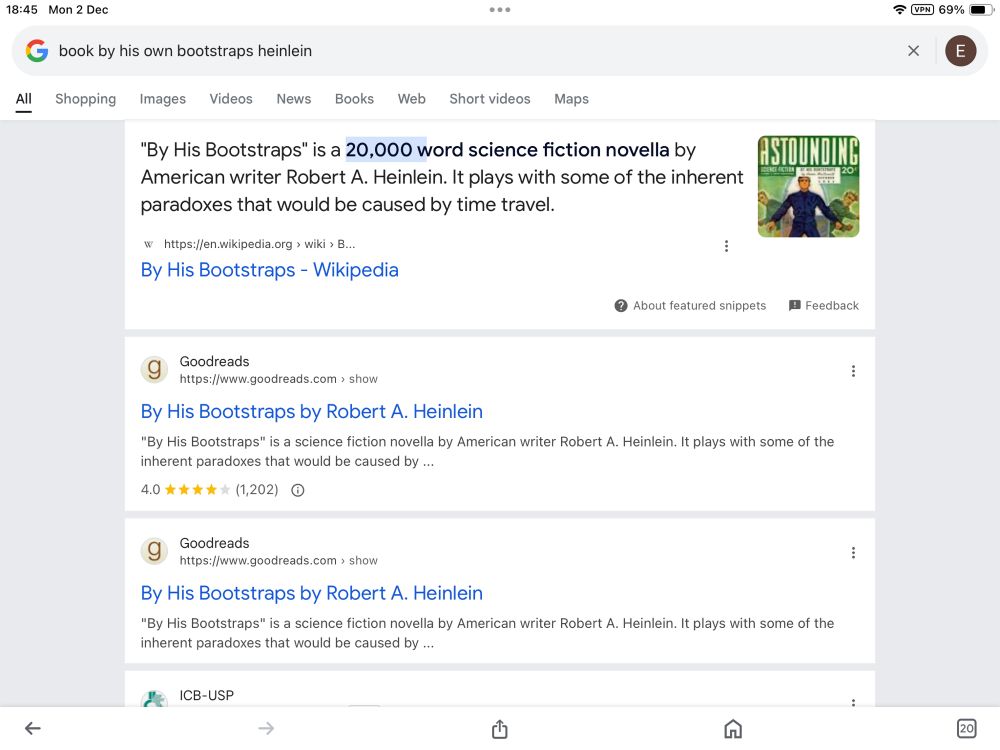Switch to the Web tab

tap(411, 99)
